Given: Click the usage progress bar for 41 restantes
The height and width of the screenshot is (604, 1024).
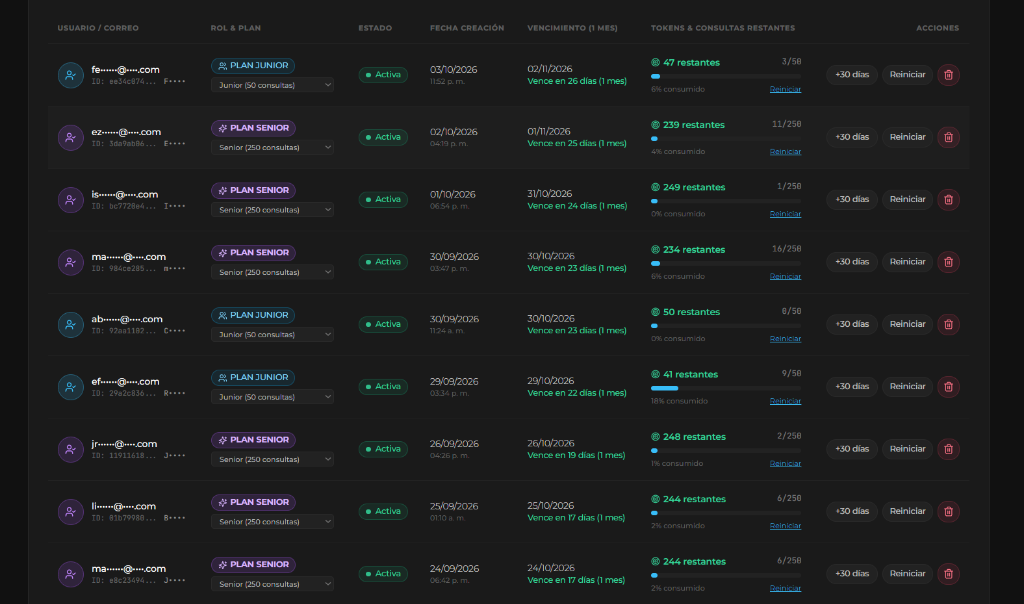Looking at the screenshot, I should pyautogui.click(x=726, y=389).
